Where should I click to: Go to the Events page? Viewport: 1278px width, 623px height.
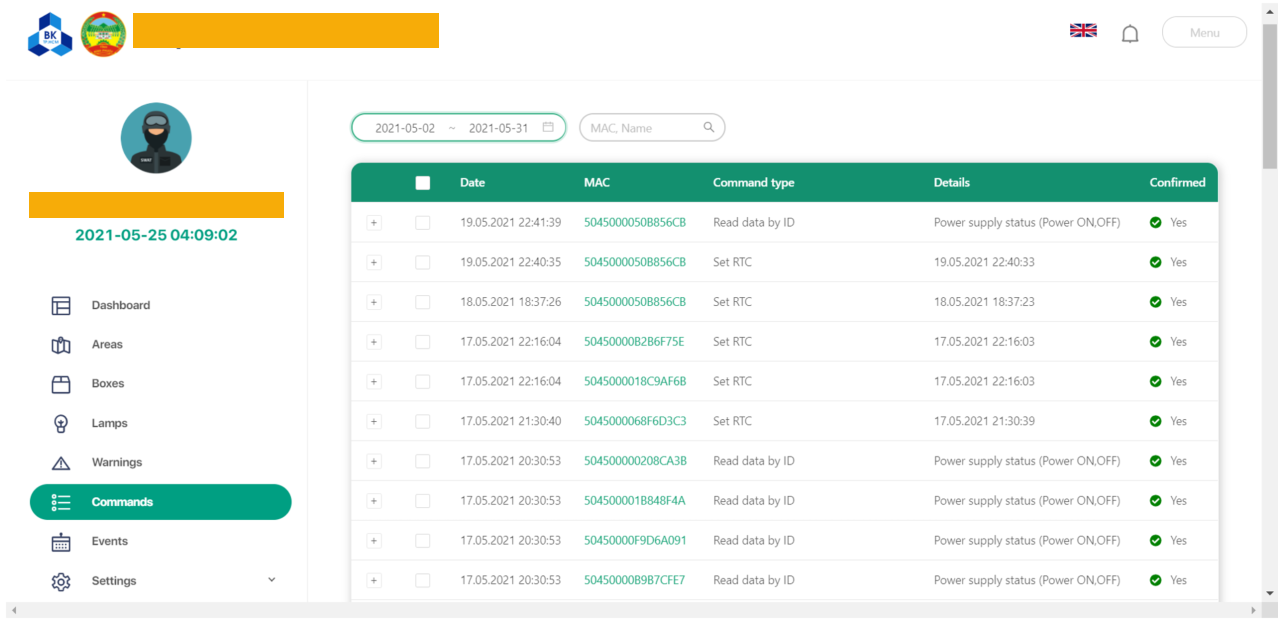coord(109,541)
